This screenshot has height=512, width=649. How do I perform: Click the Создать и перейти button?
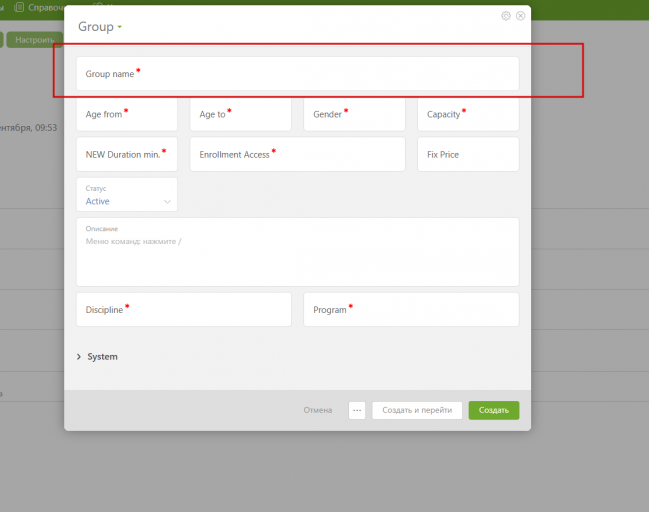point(417,411)
